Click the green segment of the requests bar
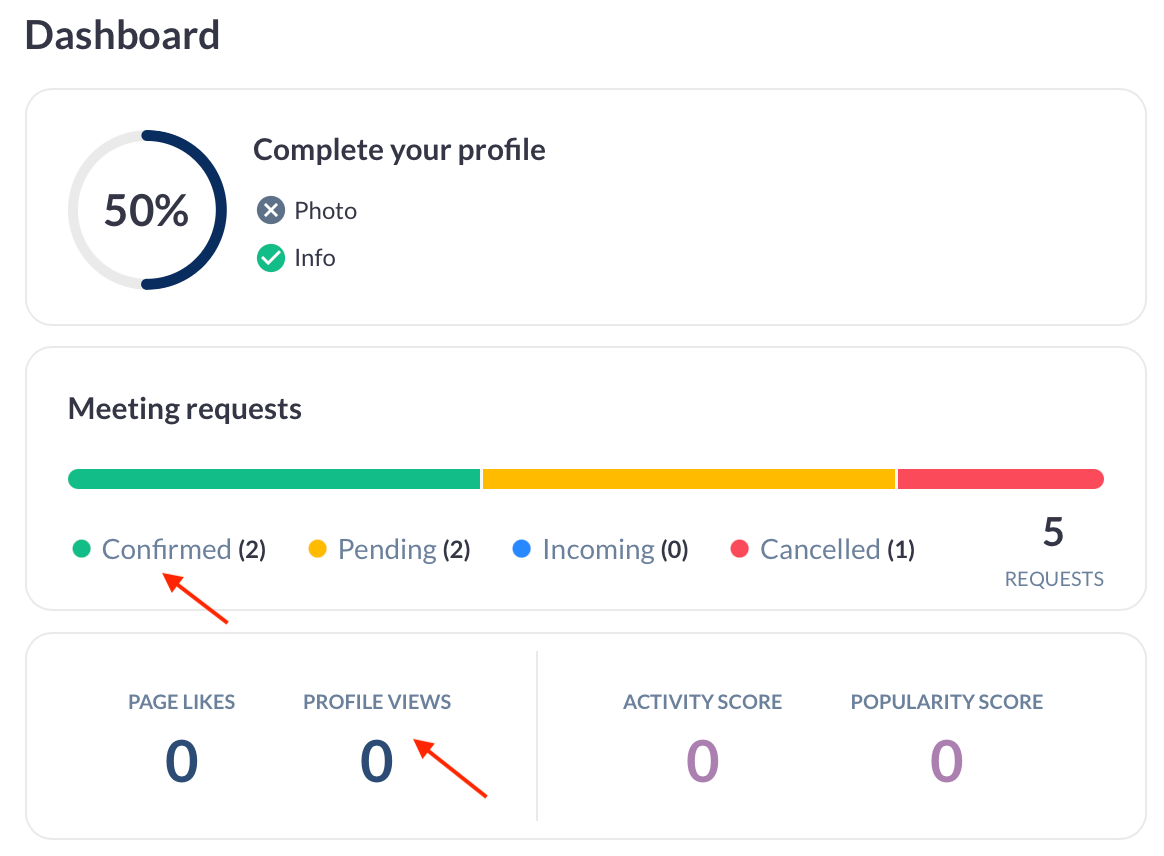Image resolution: width=1164 pixels, height=856 pixels. (274, 479)
